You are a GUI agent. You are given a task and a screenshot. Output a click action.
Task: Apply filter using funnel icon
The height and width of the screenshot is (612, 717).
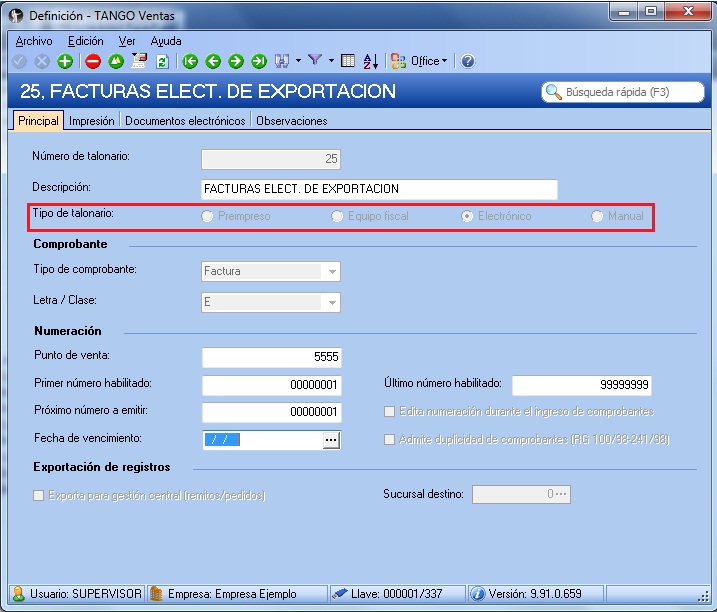(315, 60)
